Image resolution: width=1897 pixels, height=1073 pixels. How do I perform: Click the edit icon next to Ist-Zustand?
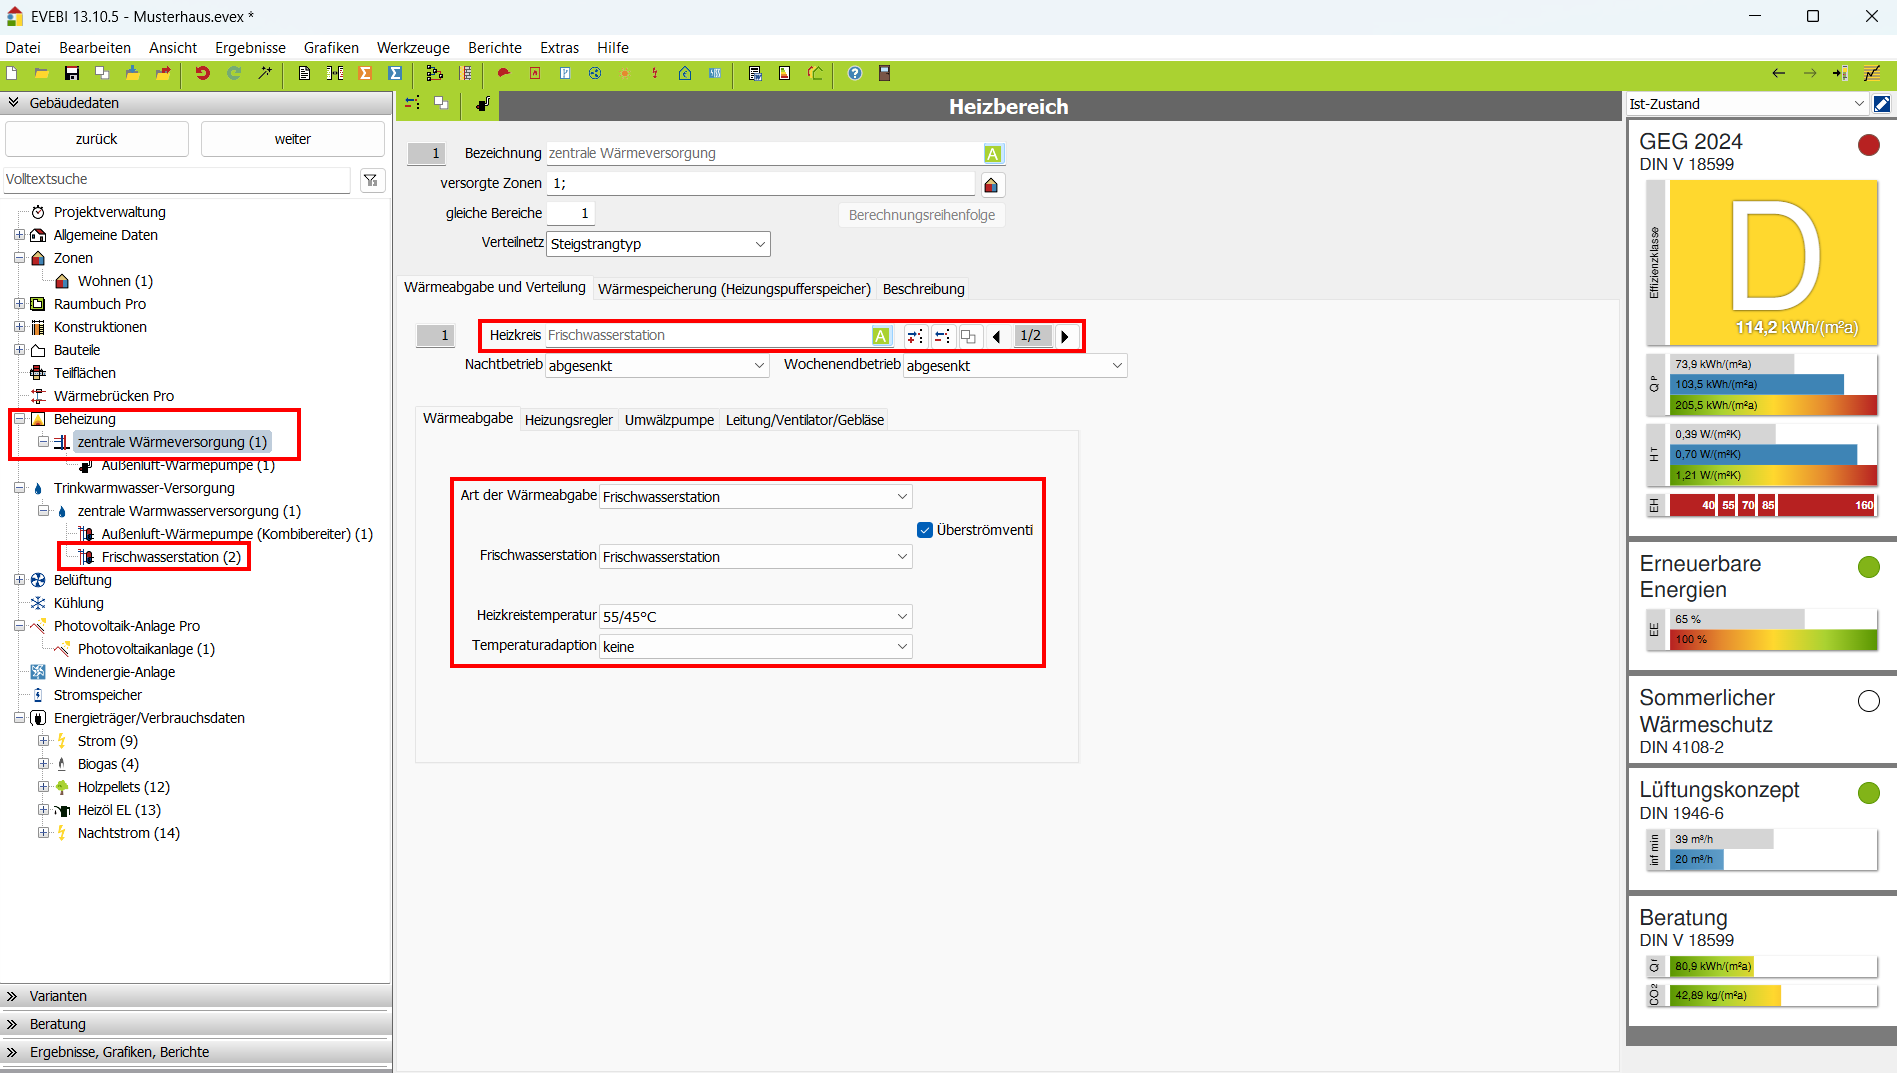(x=1881, y=104)
